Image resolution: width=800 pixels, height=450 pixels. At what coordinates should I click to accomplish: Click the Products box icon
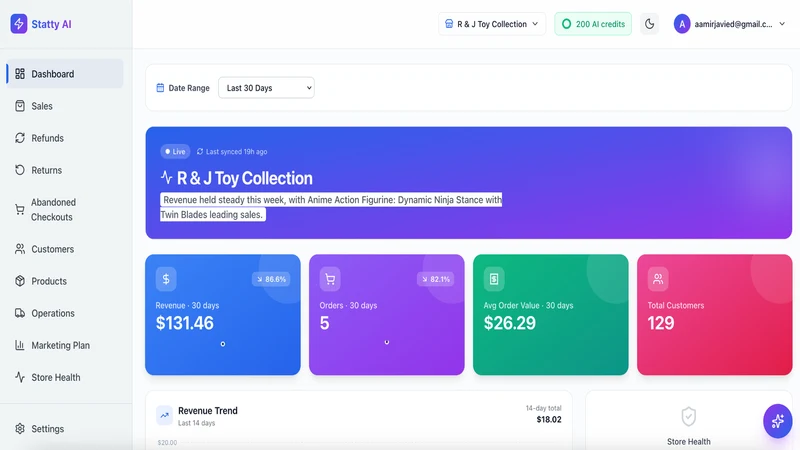coord(20,281)
